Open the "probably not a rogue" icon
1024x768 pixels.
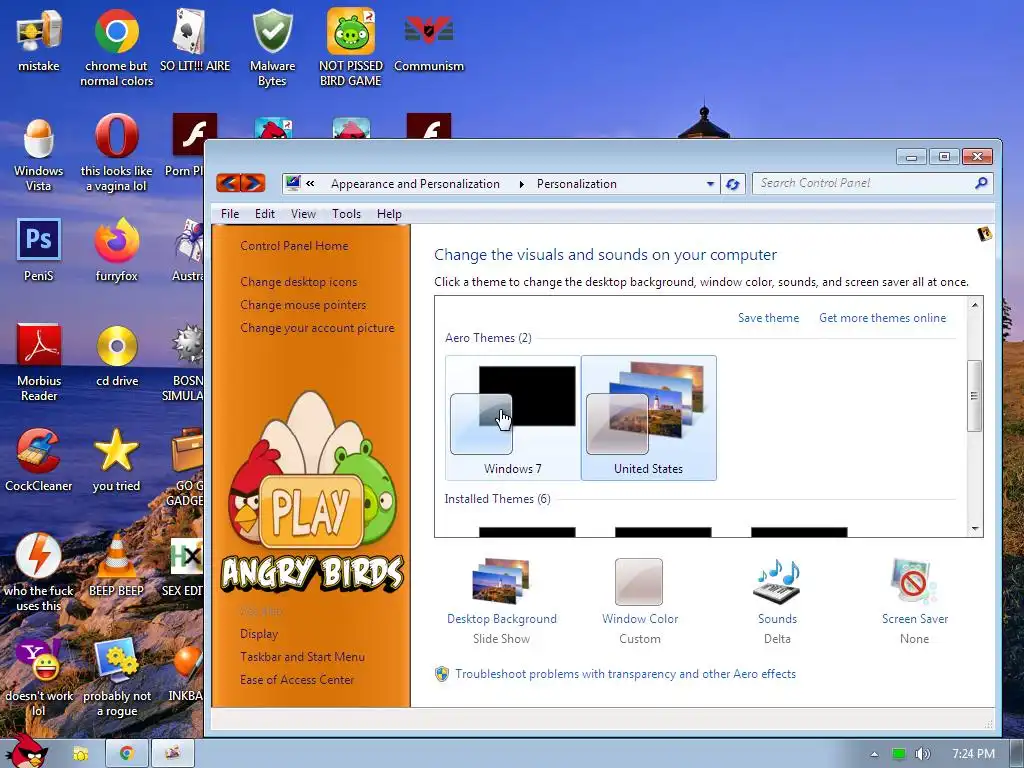[116, 678]
